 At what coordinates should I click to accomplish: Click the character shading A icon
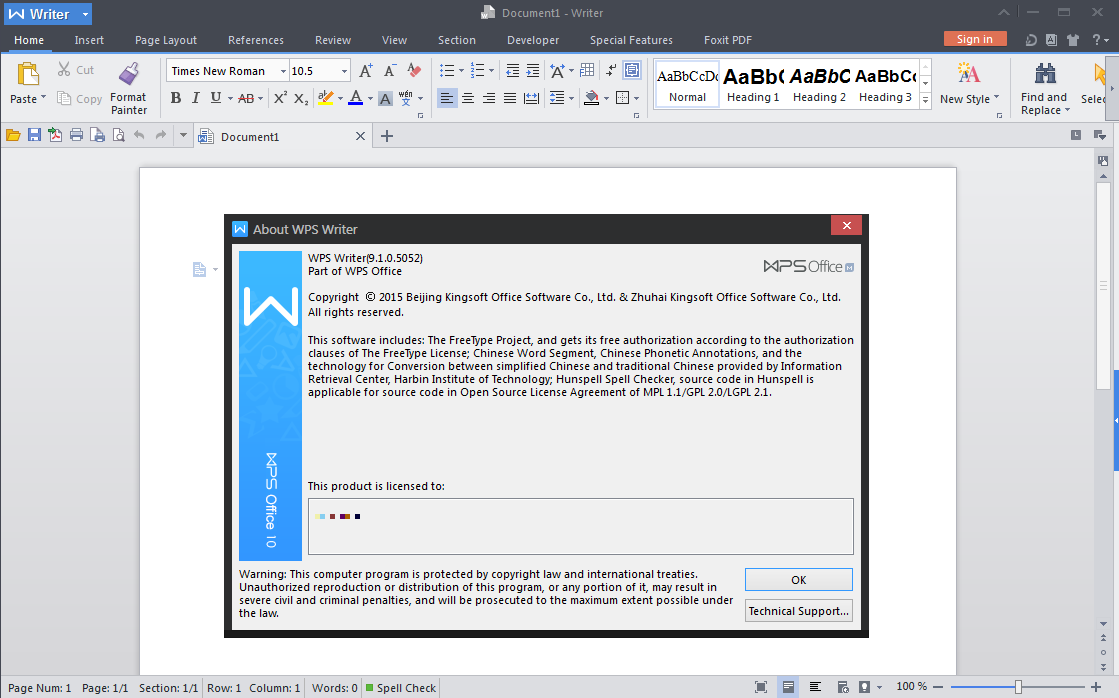385,98
